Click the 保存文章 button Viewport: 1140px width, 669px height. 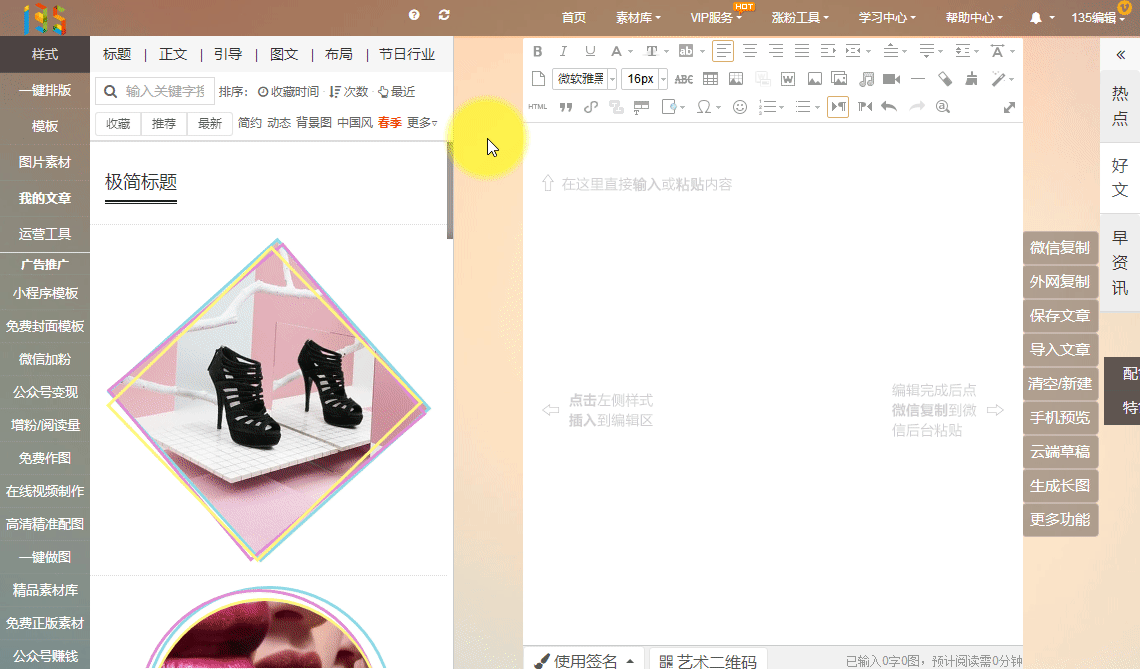[1060, 316]
